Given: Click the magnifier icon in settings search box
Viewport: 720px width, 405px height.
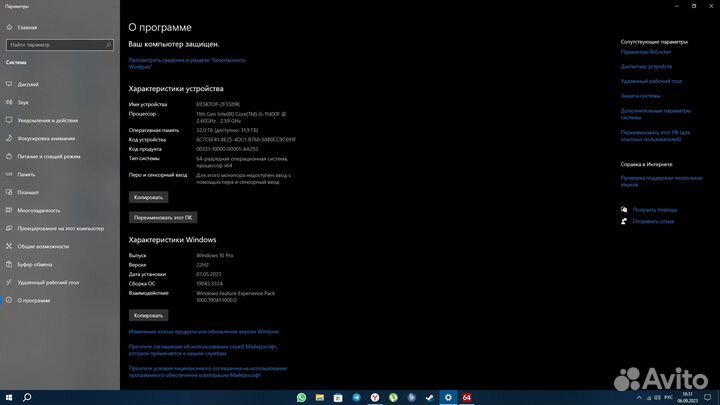Looking at the screenshot, I should pyautogui.click(x=108, y=45).
